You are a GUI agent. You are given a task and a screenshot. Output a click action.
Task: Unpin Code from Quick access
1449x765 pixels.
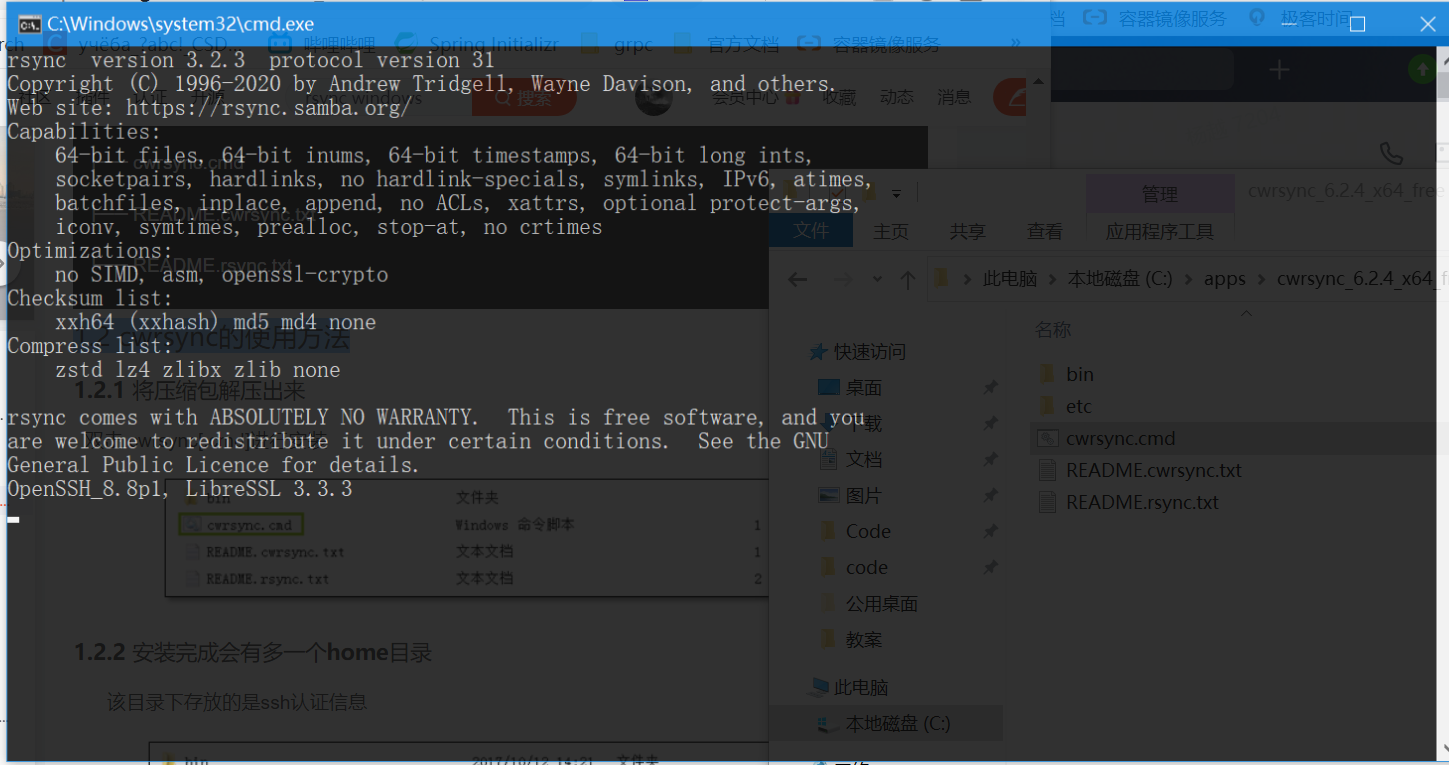point(990,530)
